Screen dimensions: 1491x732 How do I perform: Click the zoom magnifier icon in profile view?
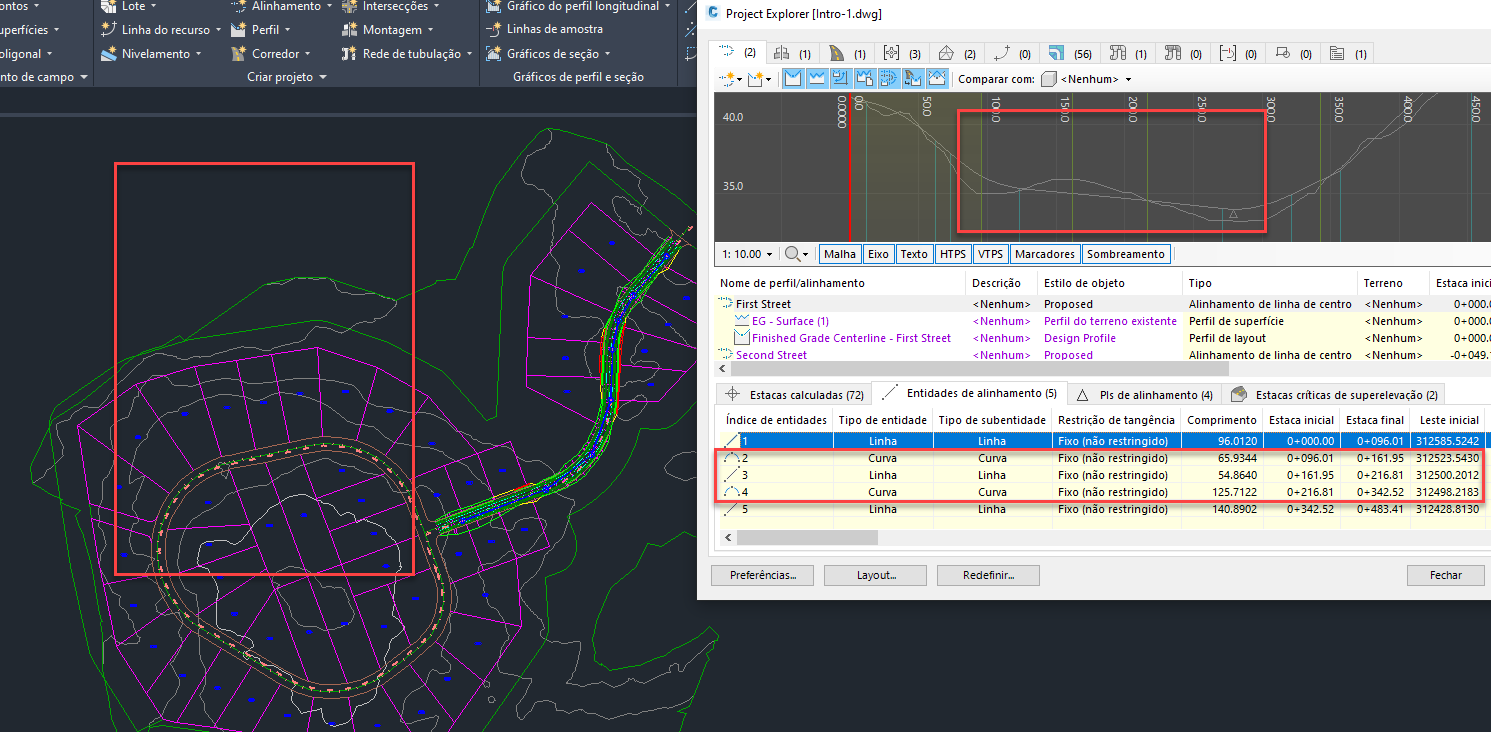point(792,254)
